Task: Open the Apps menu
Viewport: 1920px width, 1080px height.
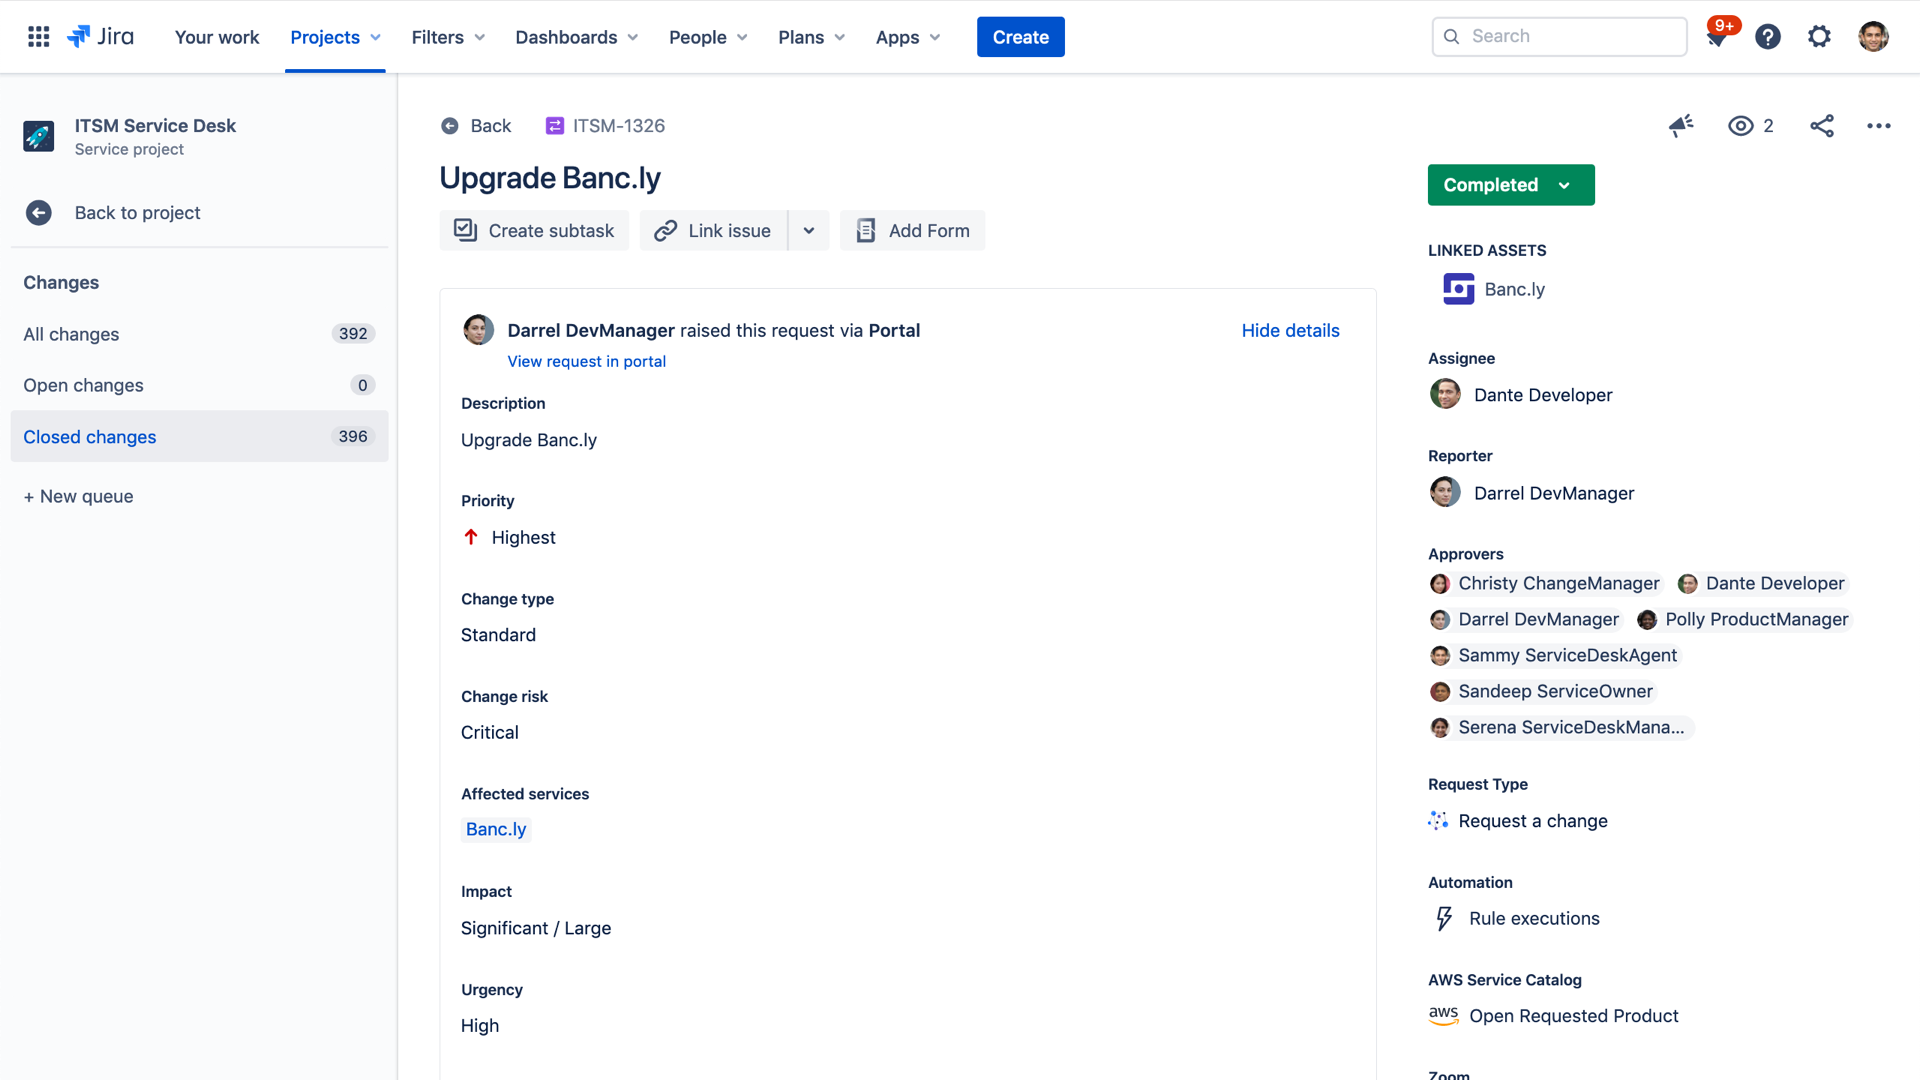Action: pyautogui.click(x=908, y=37)
